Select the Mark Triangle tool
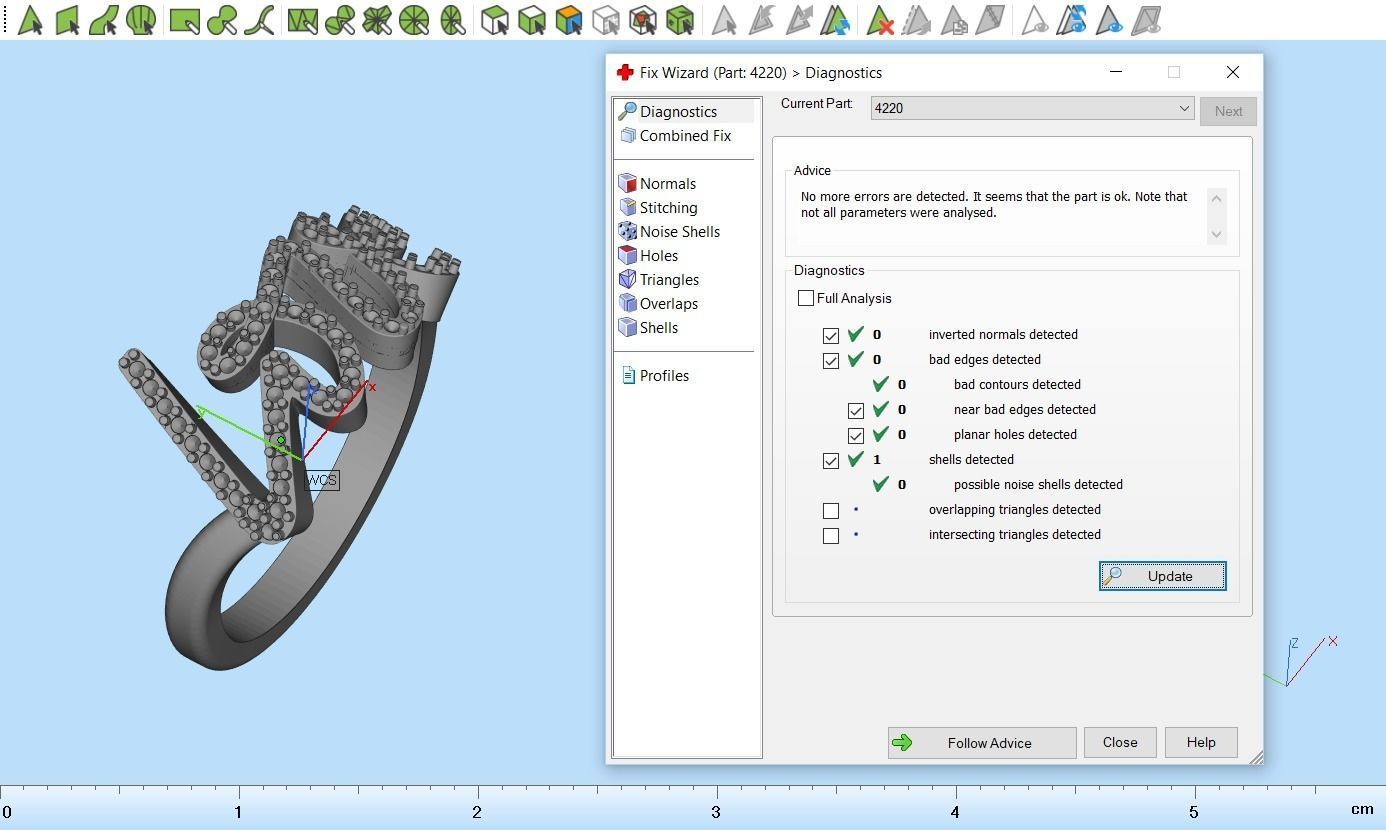The width and height of the screenshot is (1386, 830). [x=30, y=20]
